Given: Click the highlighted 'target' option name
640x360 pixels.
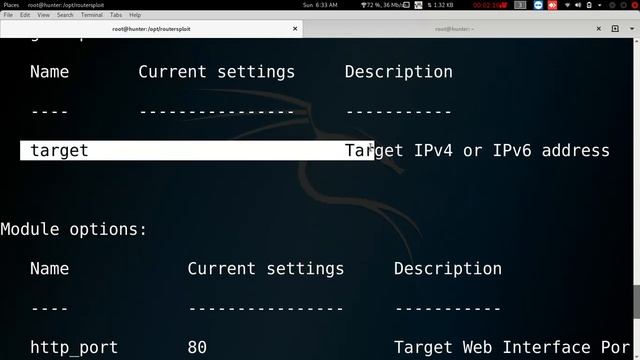Looking at the screenshot, I should (x=59, y=151).
